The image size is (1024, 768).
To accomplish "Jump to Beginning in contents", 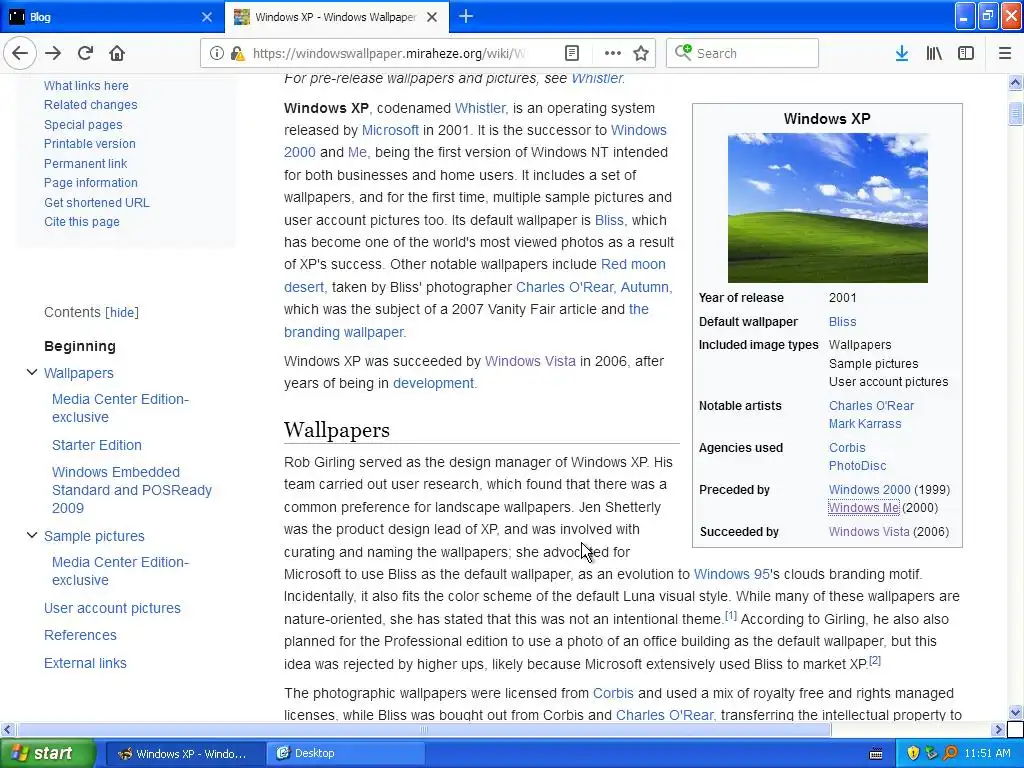I will (80, 346).
